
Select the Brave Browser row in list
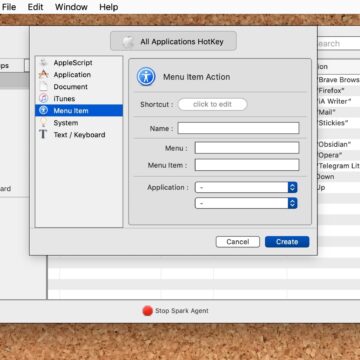(x=338, y=80)
